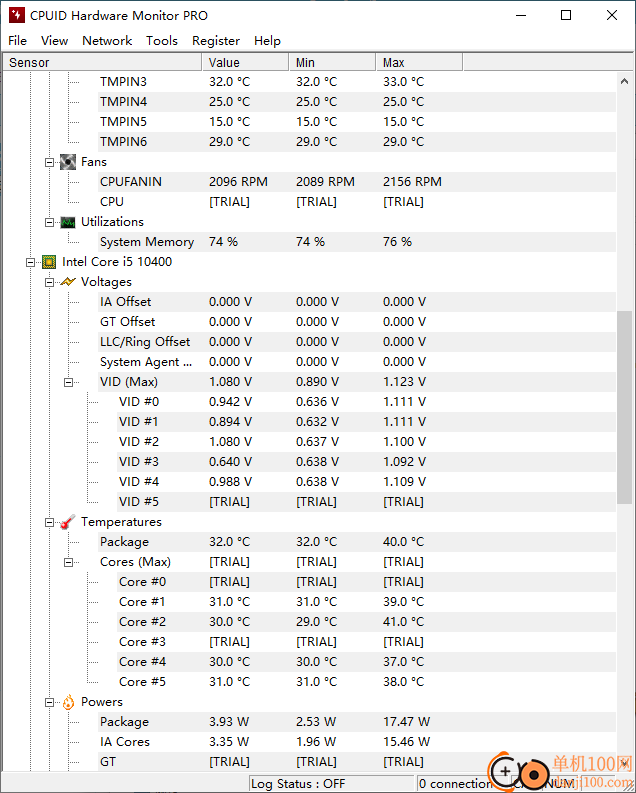Select the GT Offset voltage row

click(357, 322)
